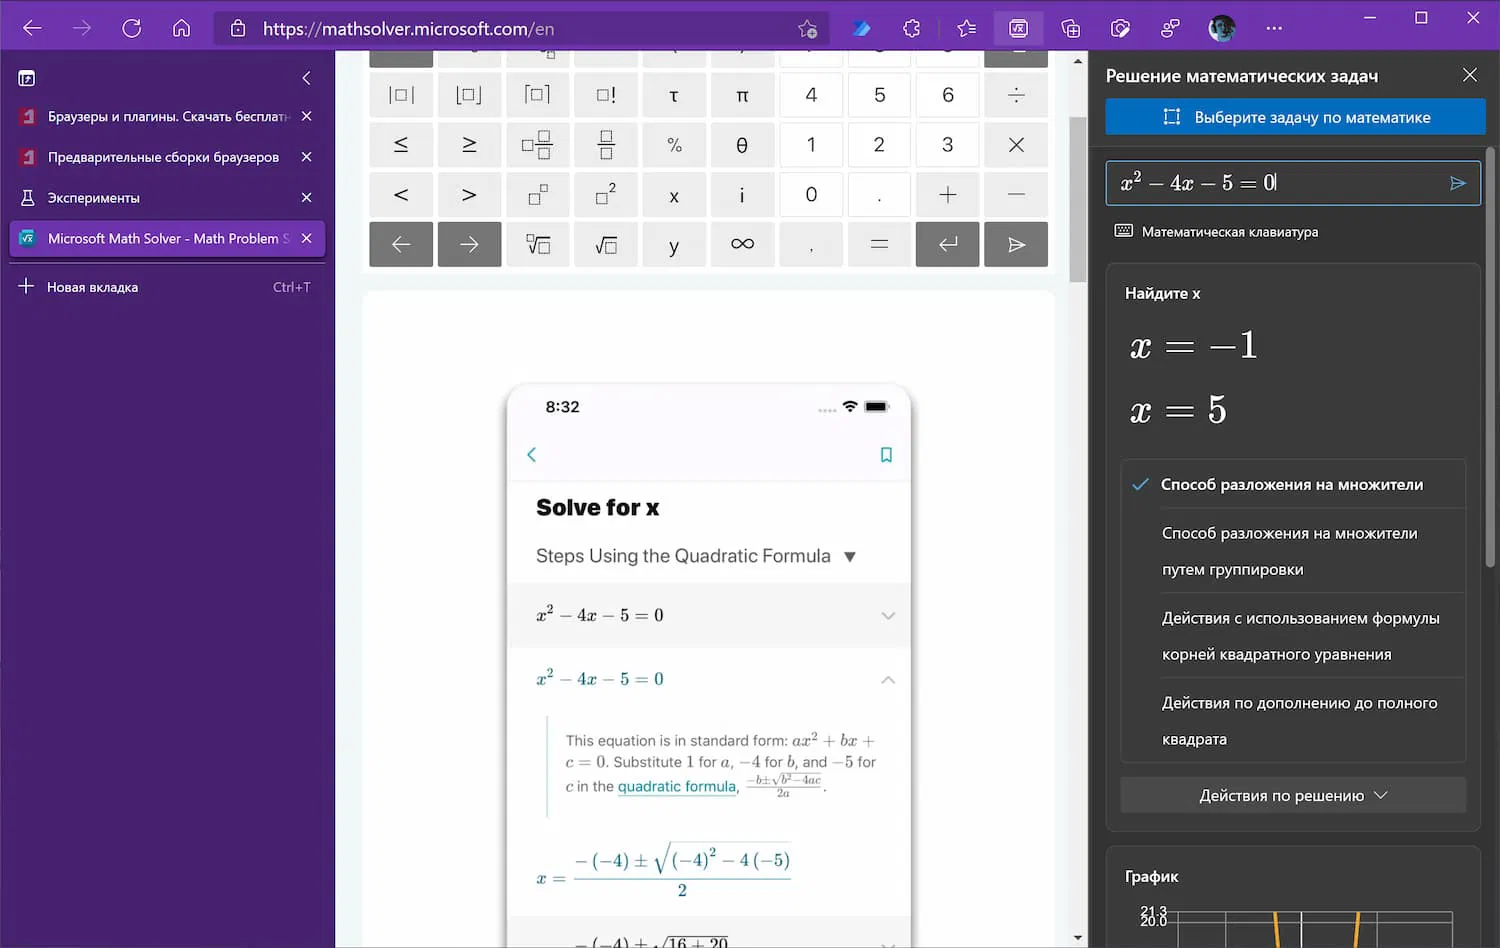Viewport: 1500px width, 948px height.
Task: Close the 'Решение математических задач' side panel
Action: (1469, 75)
